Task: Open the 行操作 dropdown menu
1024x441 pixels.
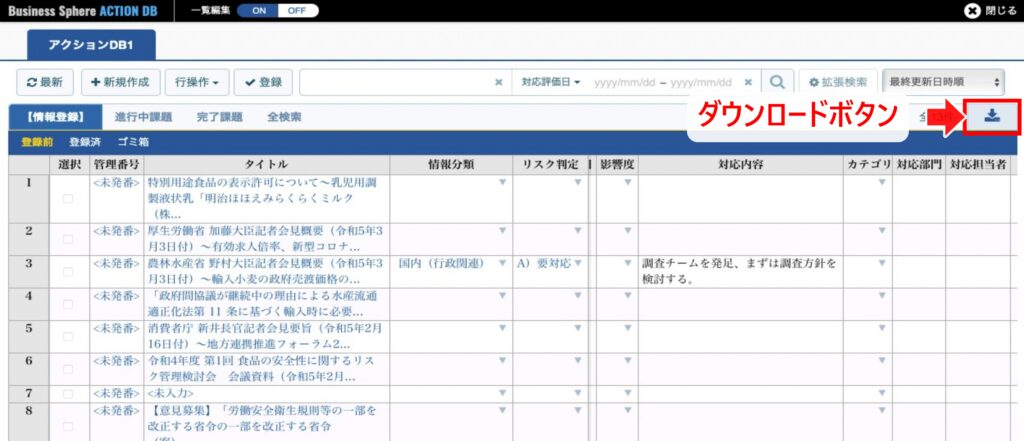Action: pyautogui.click(x=200, y=82)
